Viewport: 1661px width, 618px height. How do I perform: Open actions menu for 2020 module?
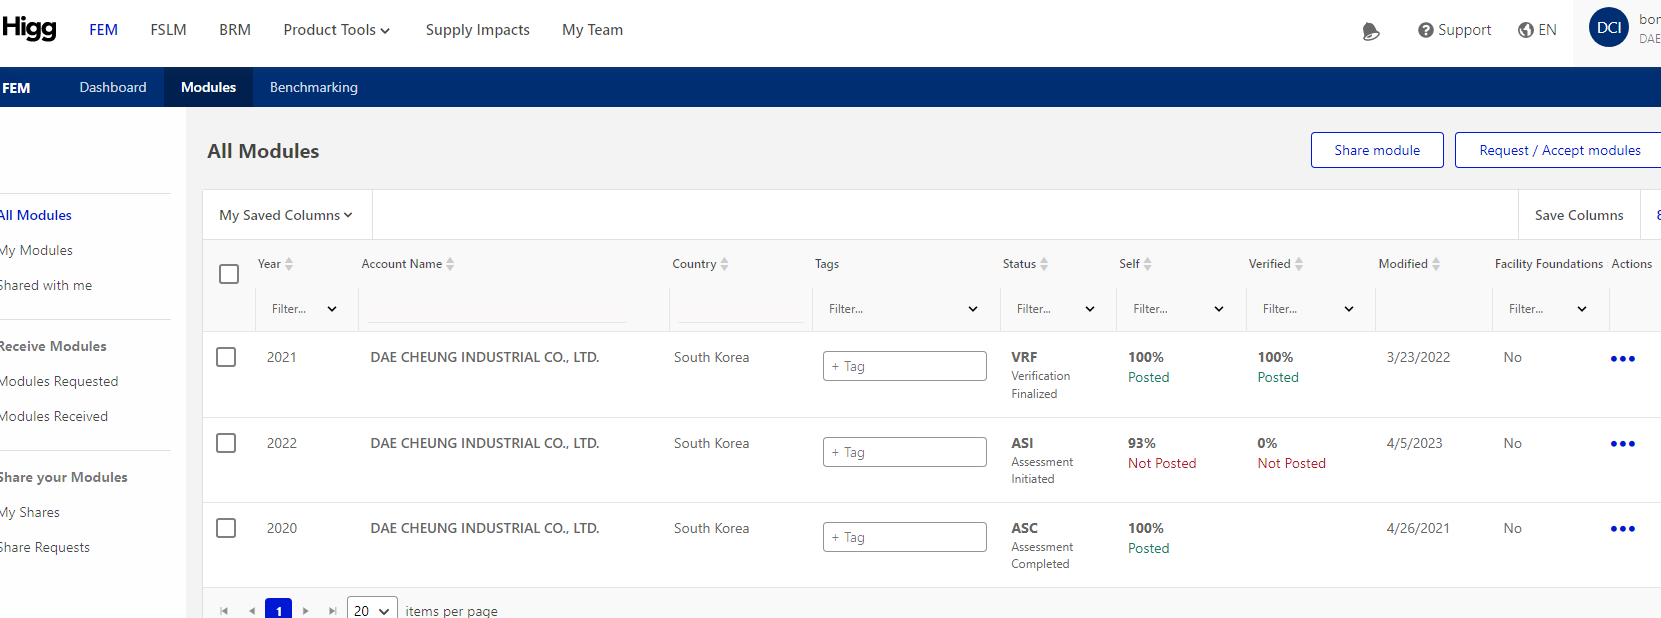coord(1623,529)
